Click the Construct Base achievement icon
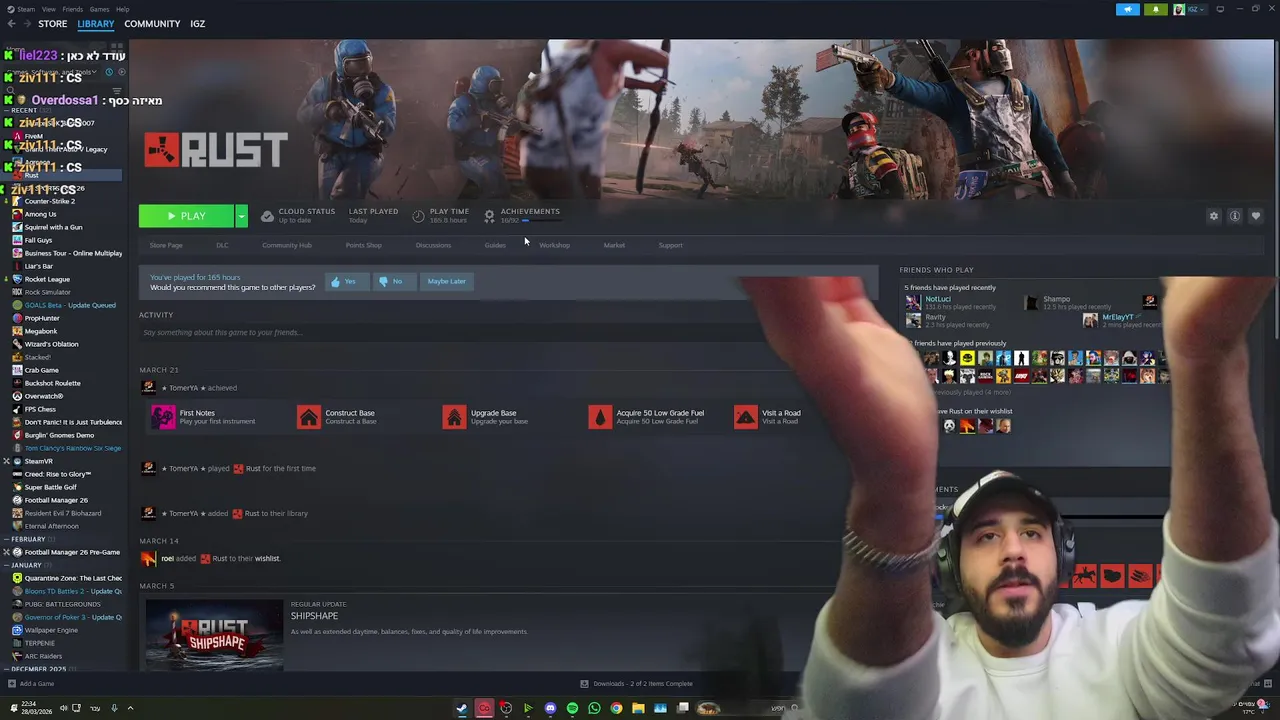Image resolution: width=1280 pixels, height=720 pixels. 308,416
